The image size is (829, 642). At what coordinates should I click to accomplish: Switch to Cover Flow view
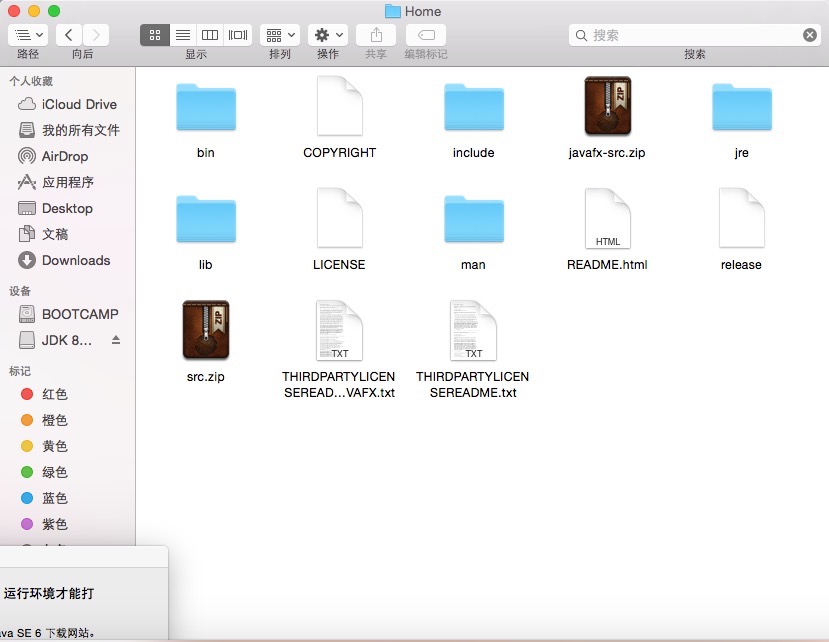click(x=237, y=35)
